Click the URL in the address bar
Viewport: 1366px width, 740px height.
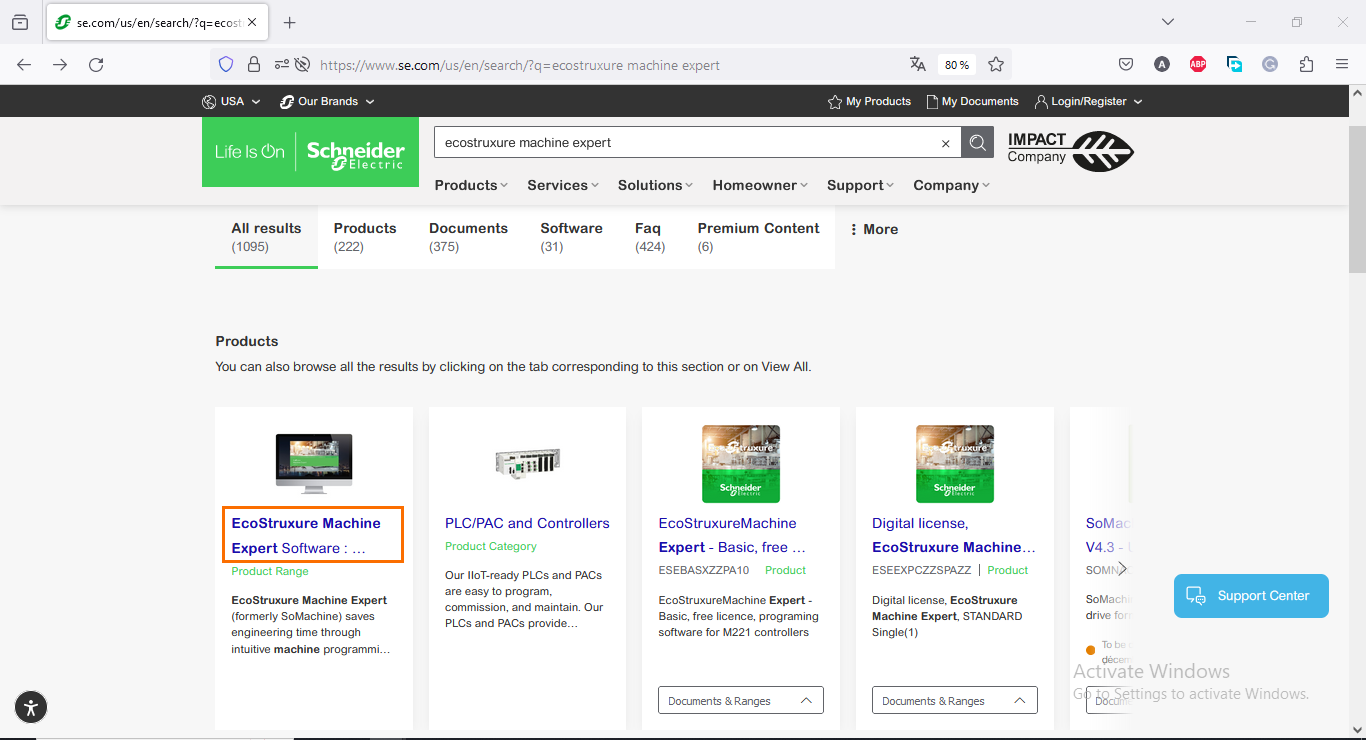(520, 65)
